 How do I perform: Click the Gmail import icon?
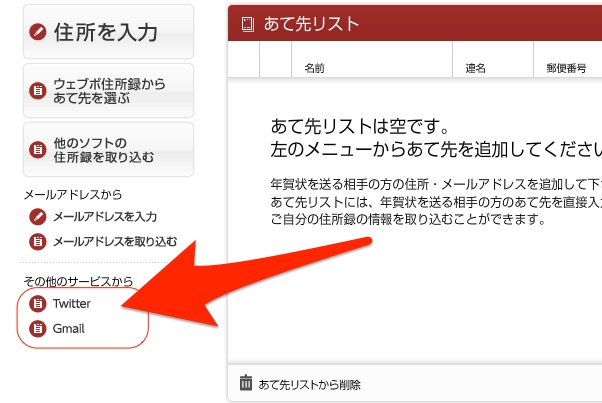(x=38, y=329)
